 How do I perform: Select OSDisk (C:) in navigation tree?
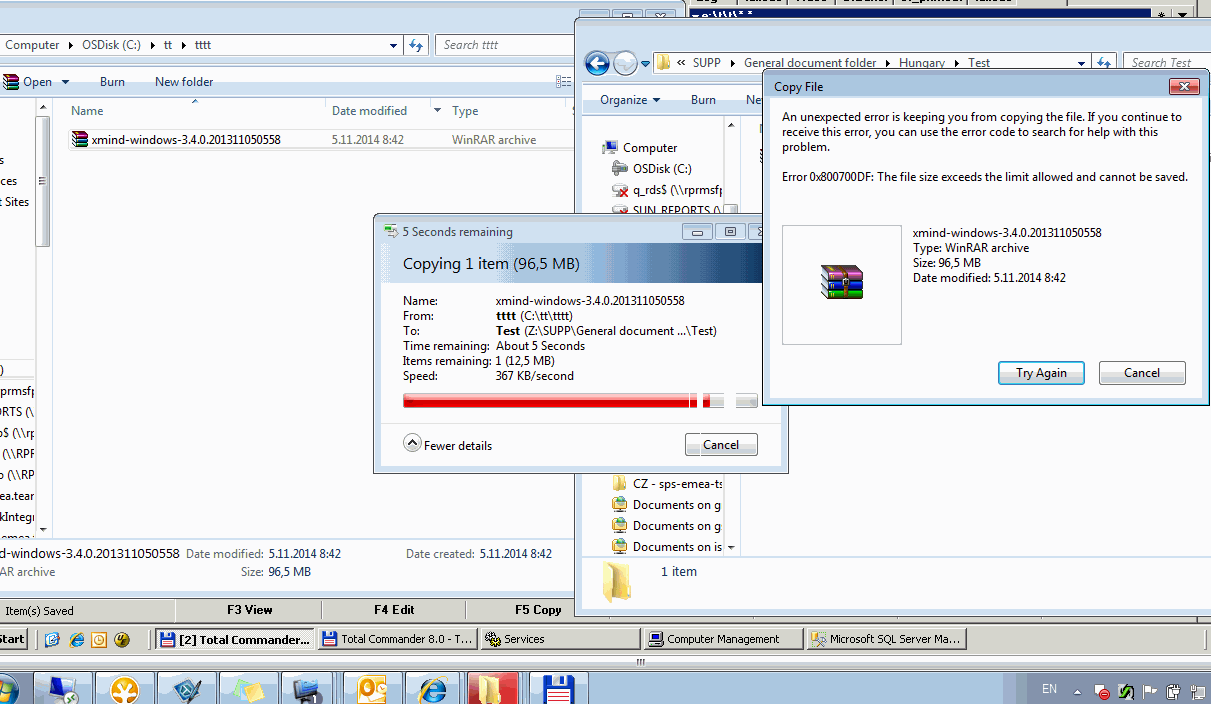pyautogui.click(x=662, y=169)
